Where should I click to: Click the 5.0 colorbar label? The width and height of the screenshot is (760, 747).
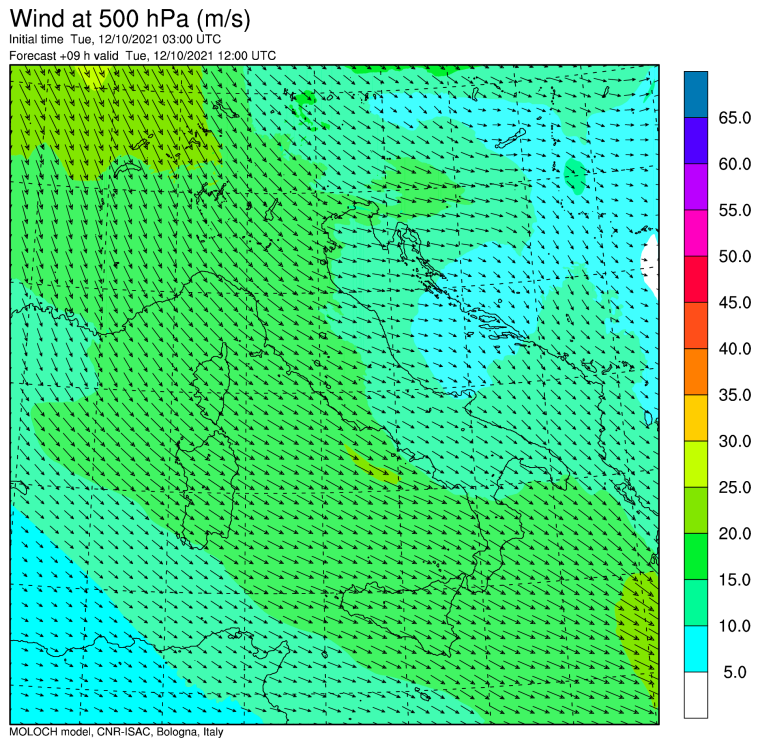click(735, 672)
